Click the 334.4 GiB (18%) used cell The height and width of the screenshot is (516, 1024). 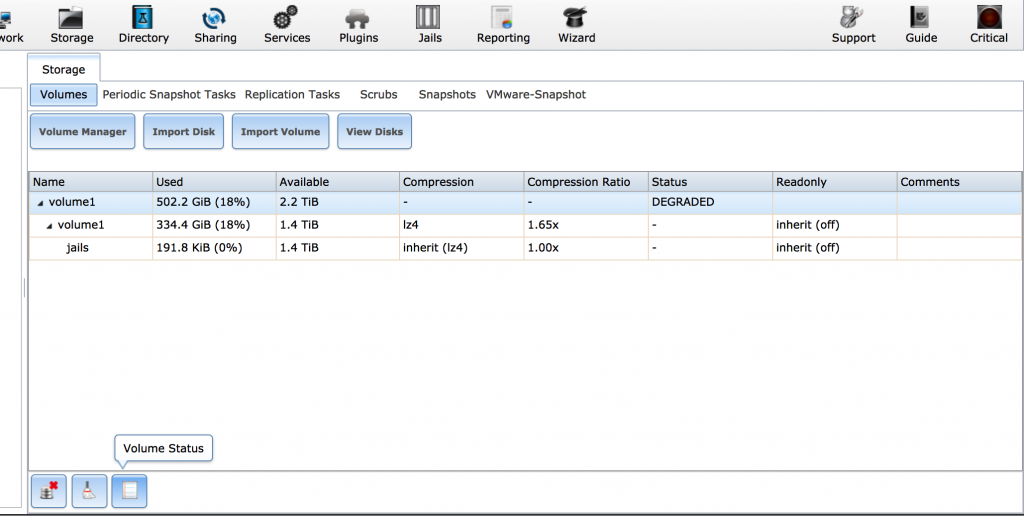pyautogui.click(x=214, y=225)
